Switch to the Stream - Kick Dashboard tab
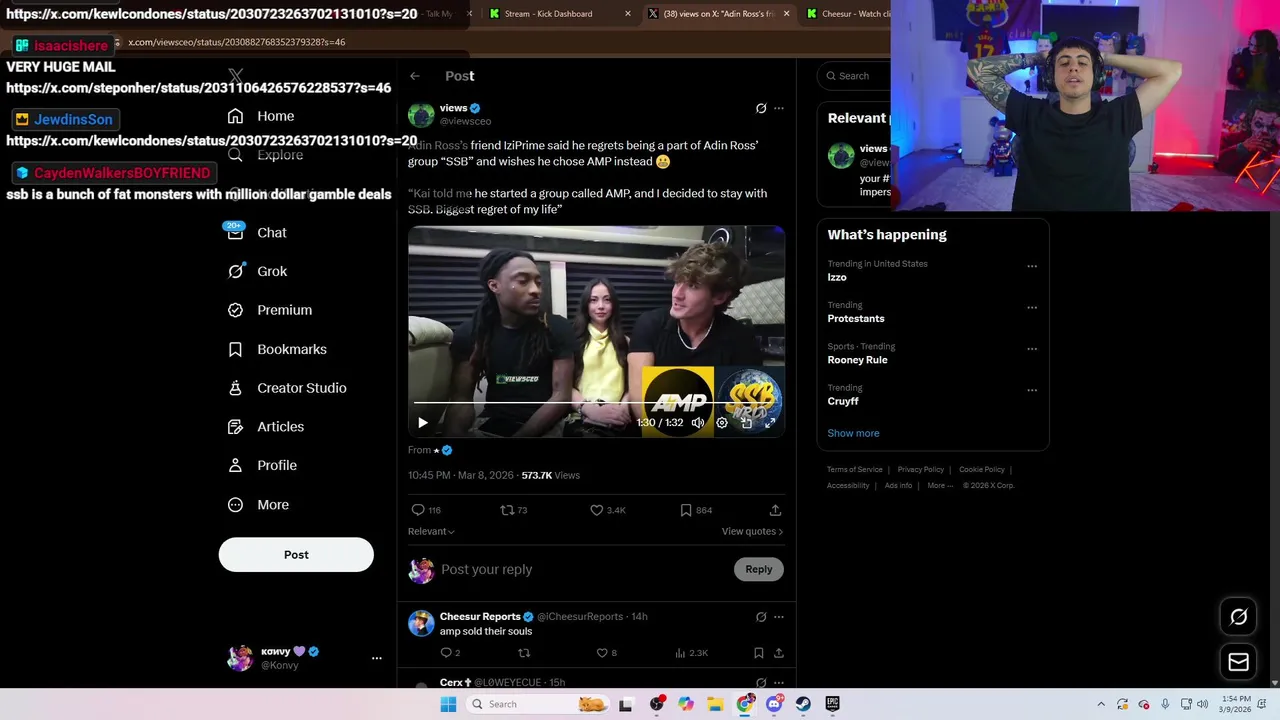 pos(560,14)
